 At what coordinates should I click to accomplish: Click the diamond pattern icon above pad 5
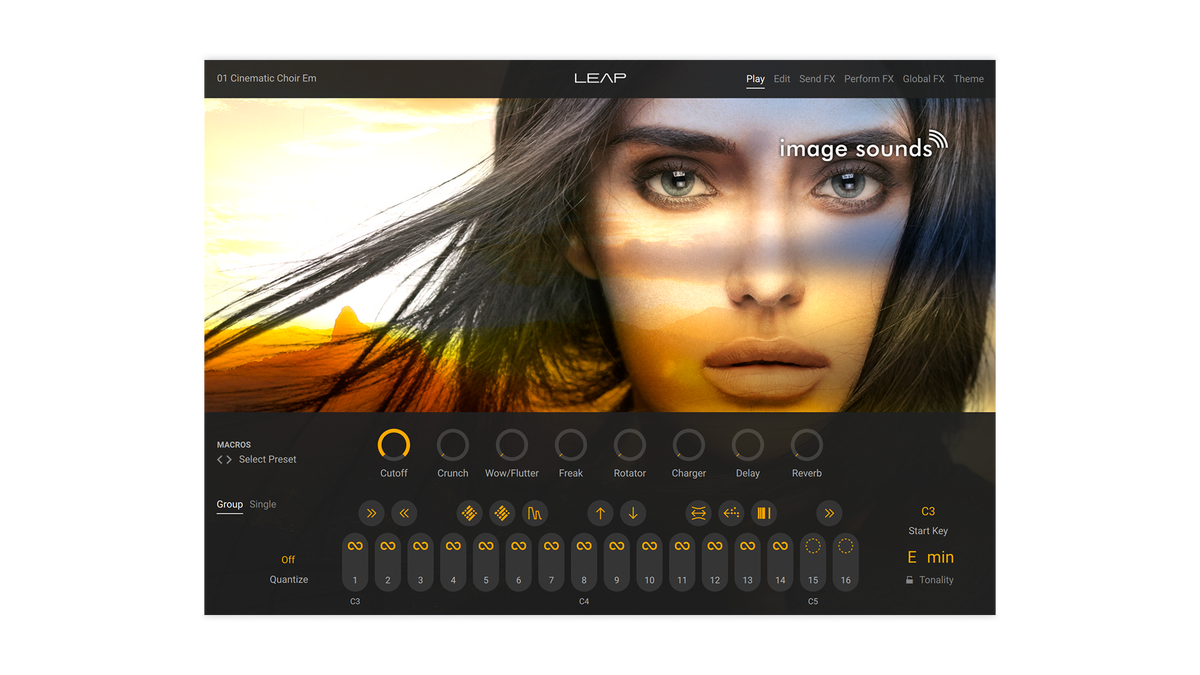point(502,513)
